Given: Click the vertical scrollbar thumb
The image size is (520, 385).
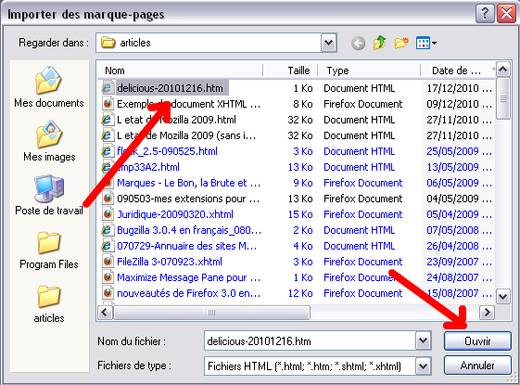Looking at the screenshot, I should pos(503,99).
